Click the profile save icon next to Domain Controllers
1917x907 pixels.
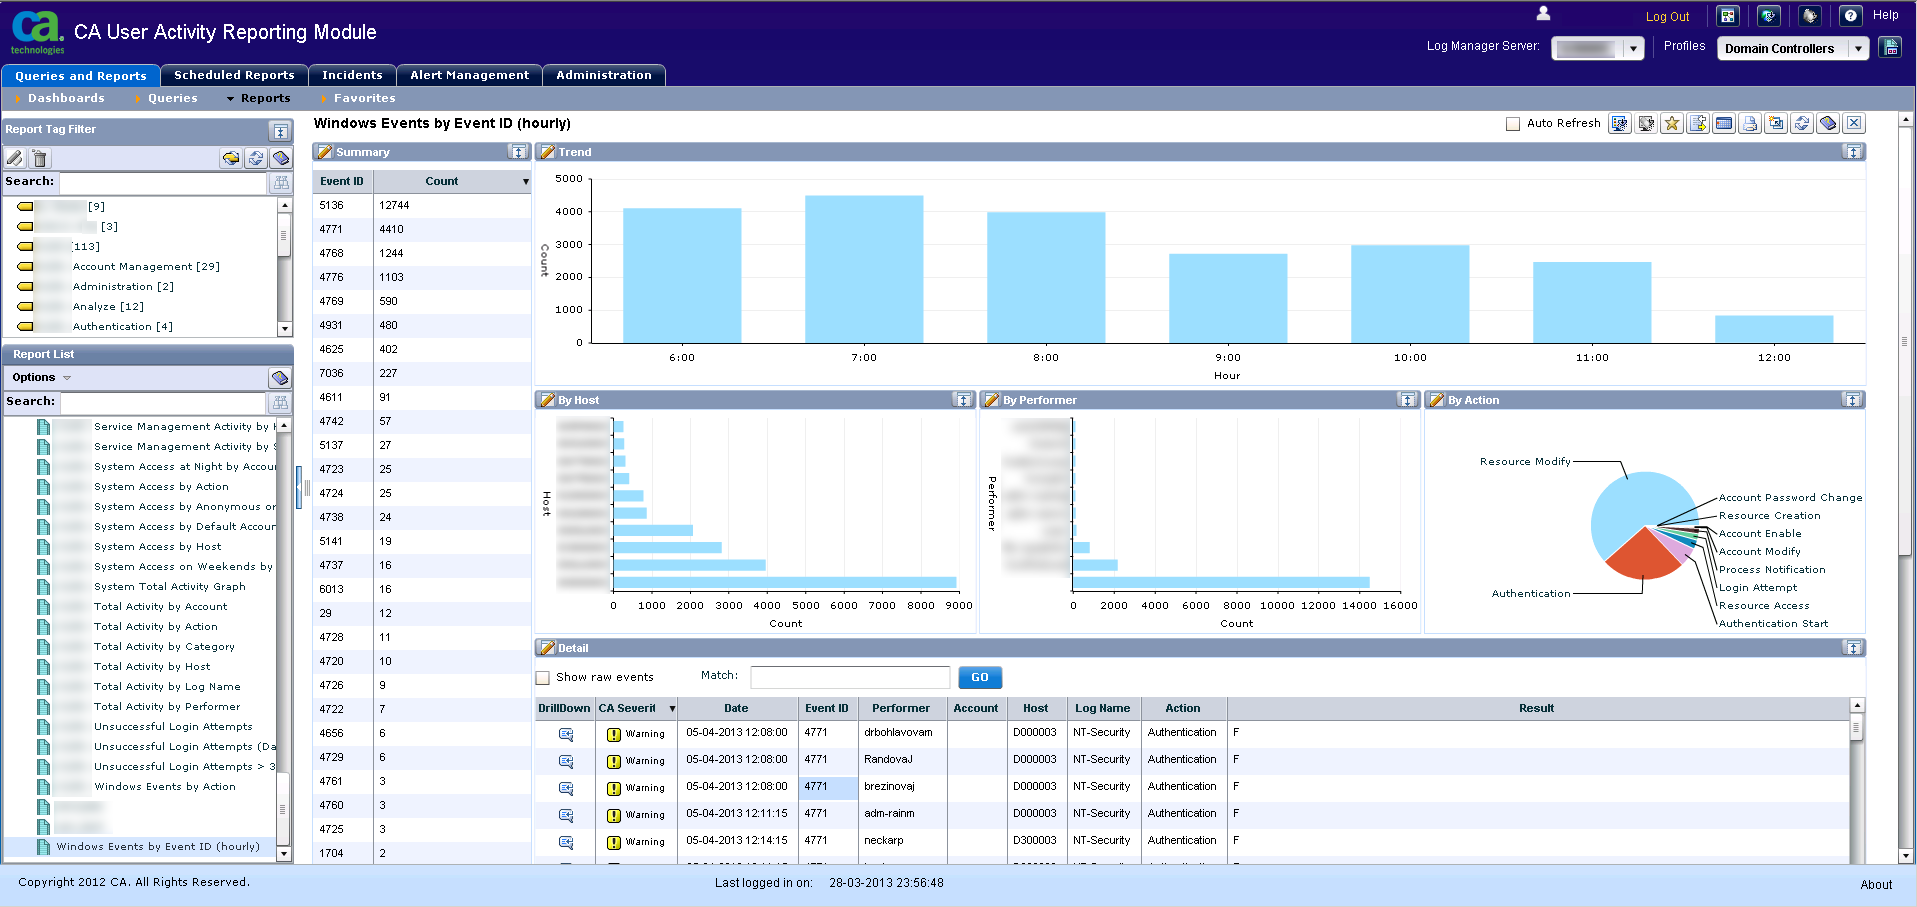point(1890,47)
